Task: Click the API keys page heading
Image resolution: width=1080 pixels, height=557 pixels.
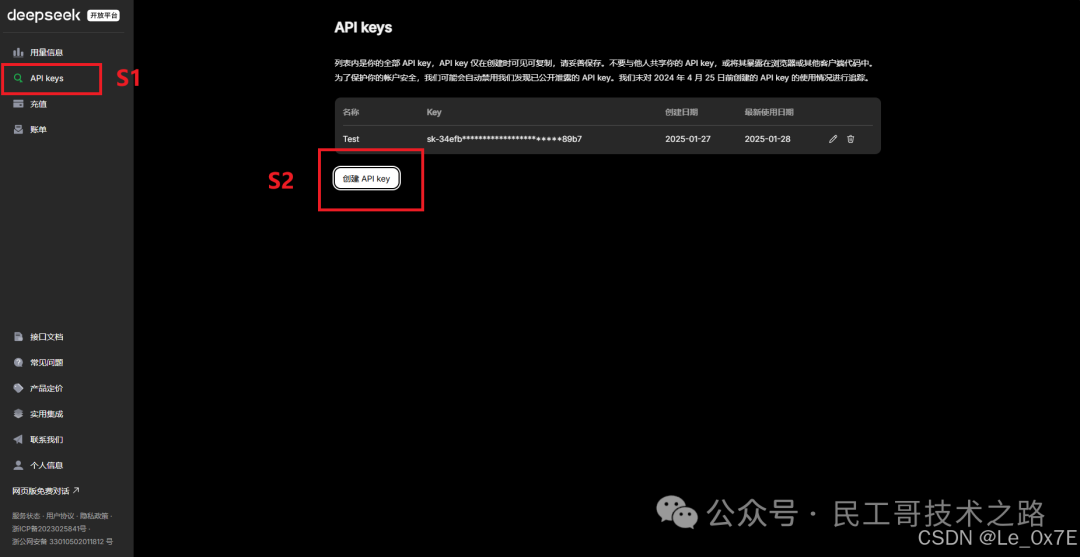Action: tap(363, 28)
